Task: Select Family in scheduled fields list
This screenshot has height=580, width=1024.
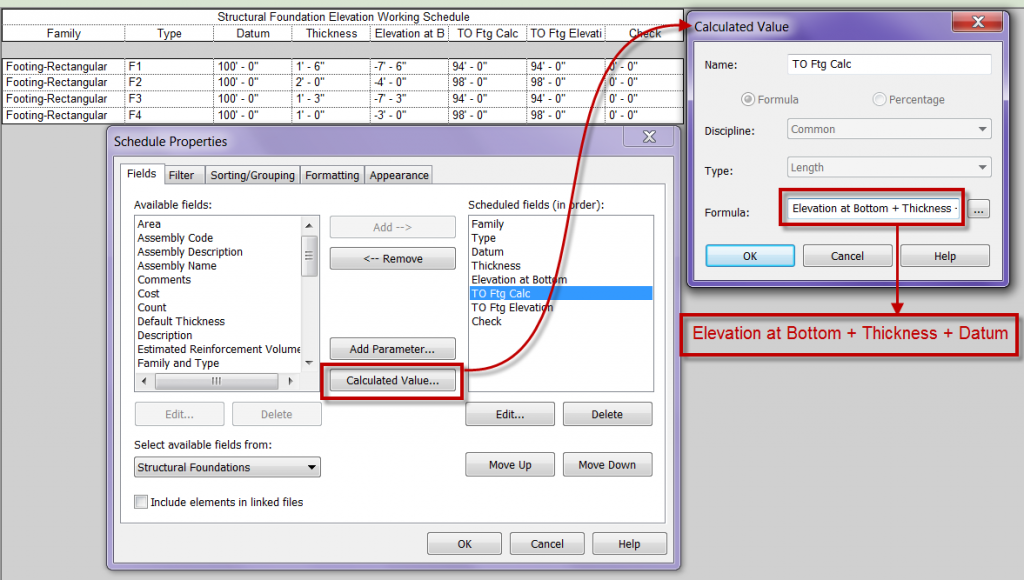Action: click(x=488, y=224)
